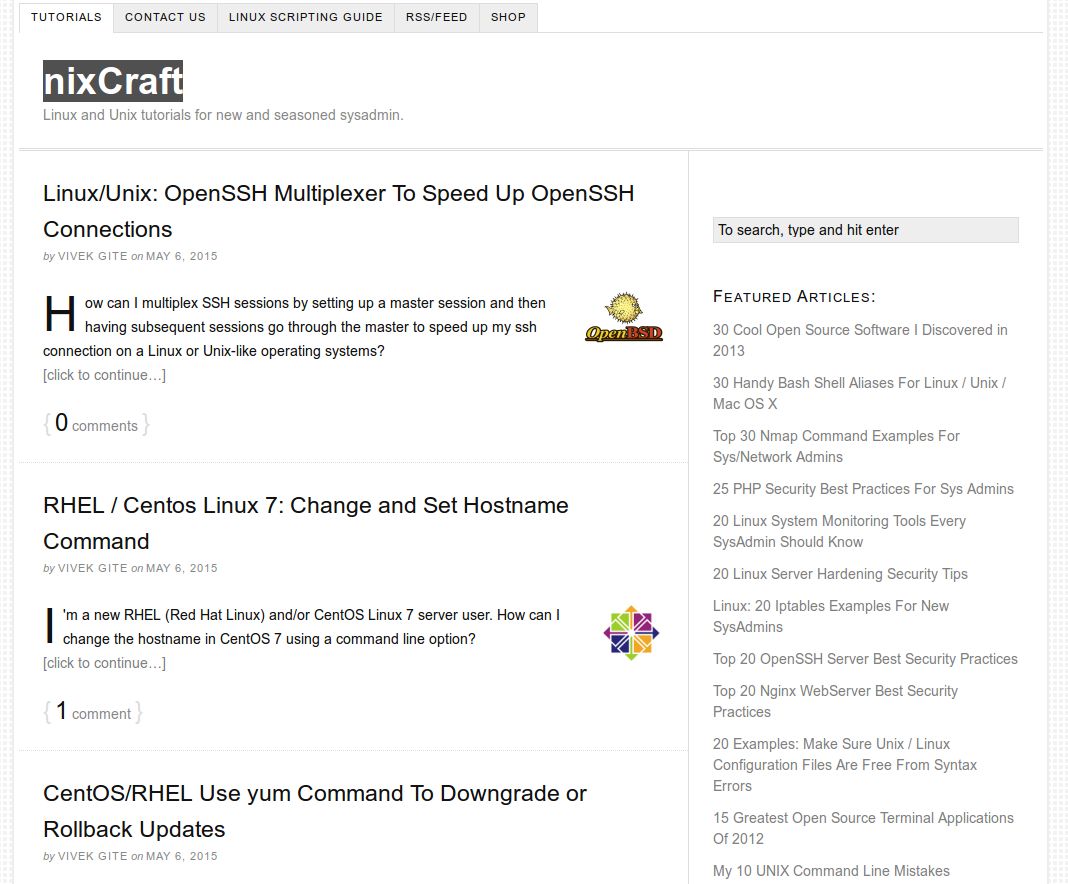Open the RSS/Feed tab
1068x884 pixels.
437,17
